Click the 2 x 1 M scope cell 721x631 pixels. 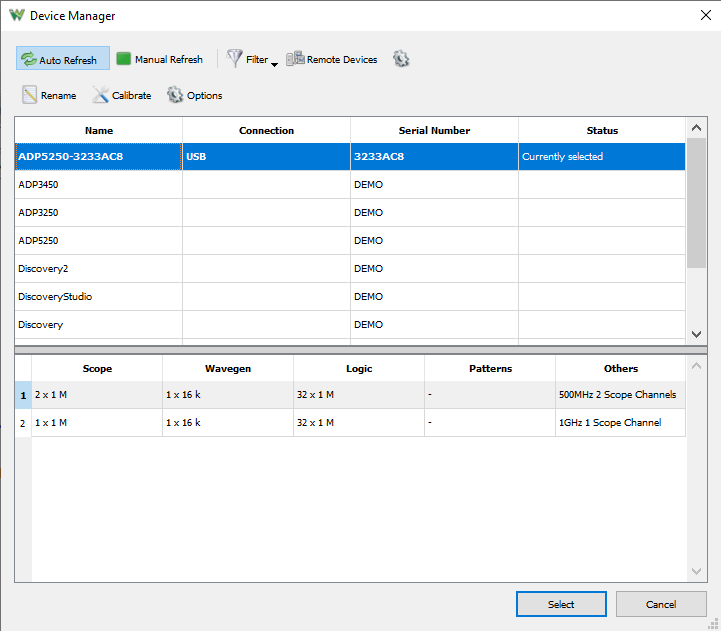click(97, 395)
